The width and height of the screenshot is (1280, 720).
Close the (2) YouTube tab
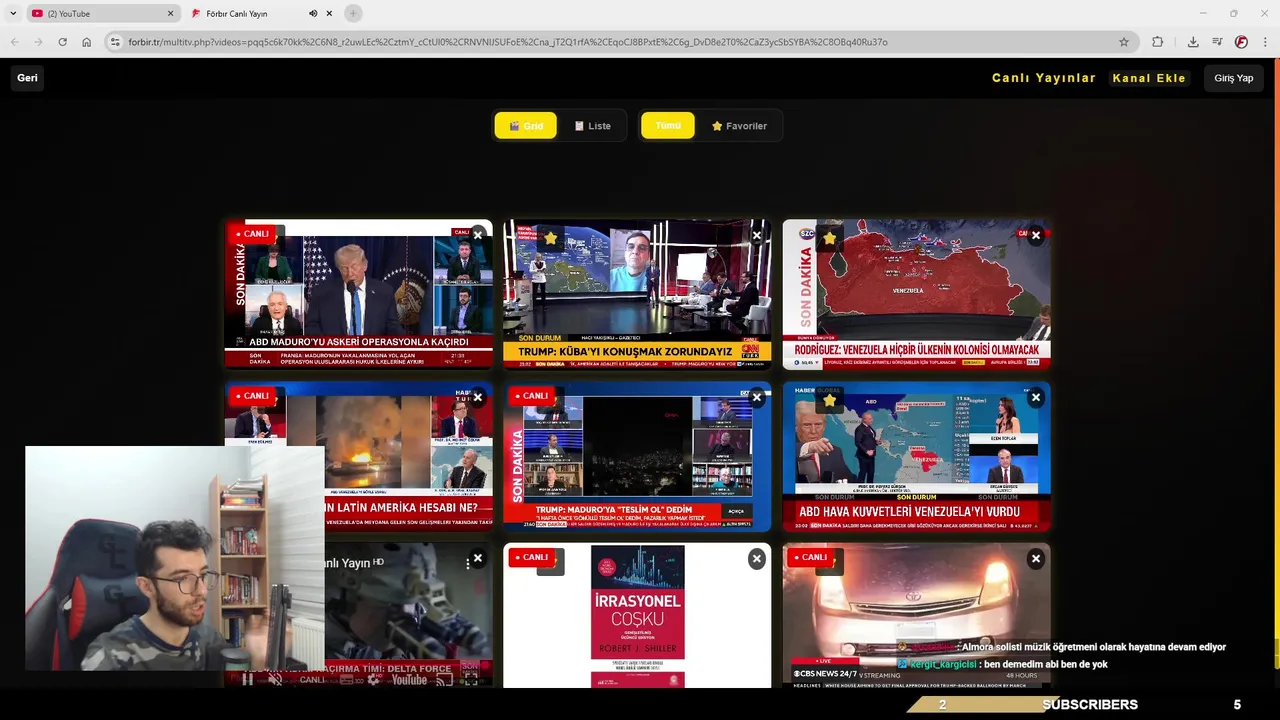click(170, 13)
